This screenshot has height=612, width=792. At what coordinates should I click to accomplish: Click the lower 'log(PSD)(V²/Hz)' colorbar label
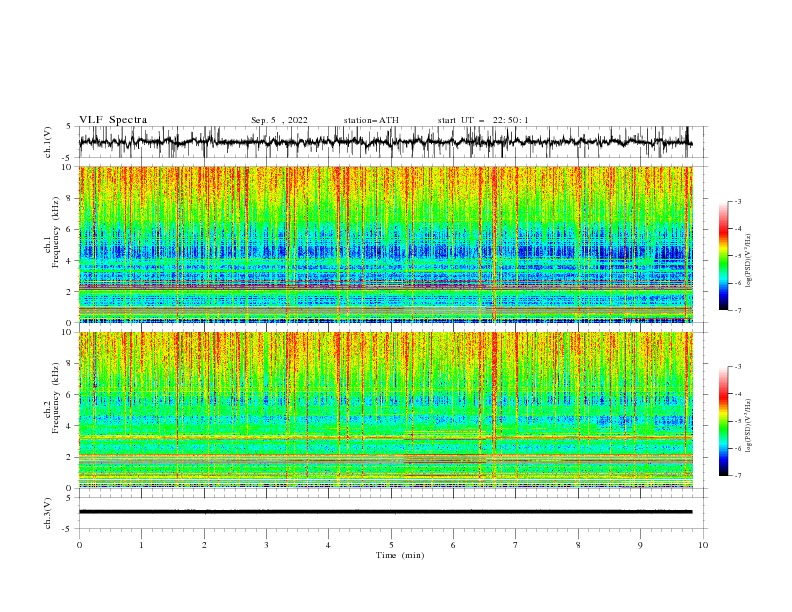pos(749,425)
